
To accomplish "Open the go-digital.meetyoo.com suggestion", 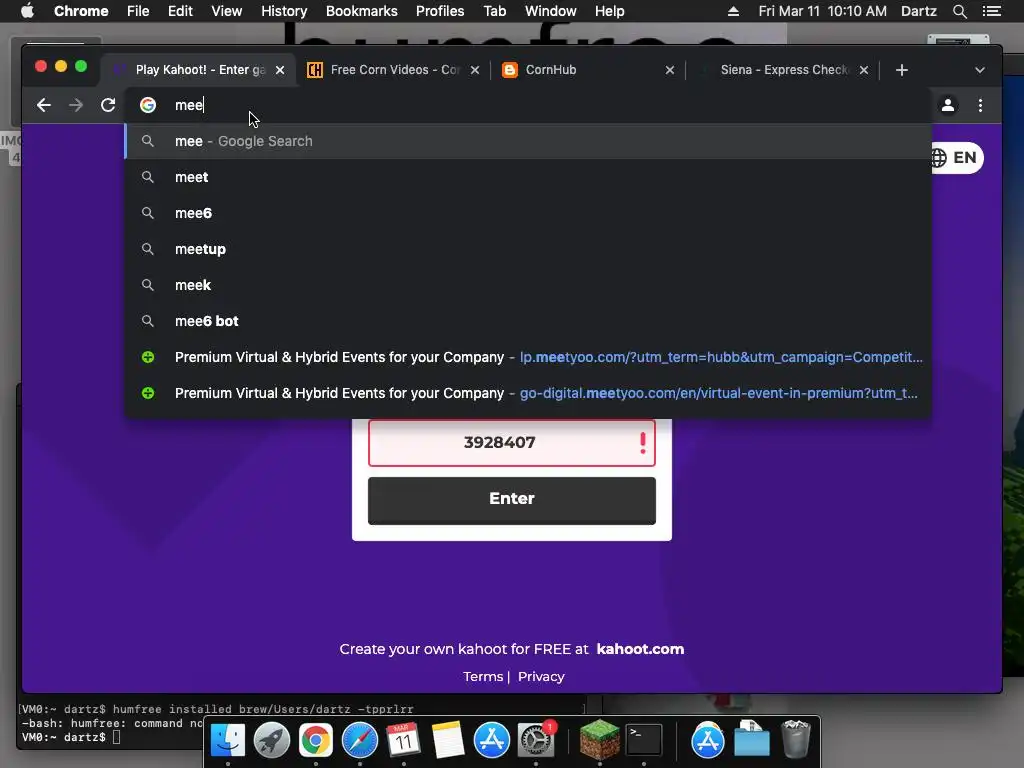I will (528, 393).
